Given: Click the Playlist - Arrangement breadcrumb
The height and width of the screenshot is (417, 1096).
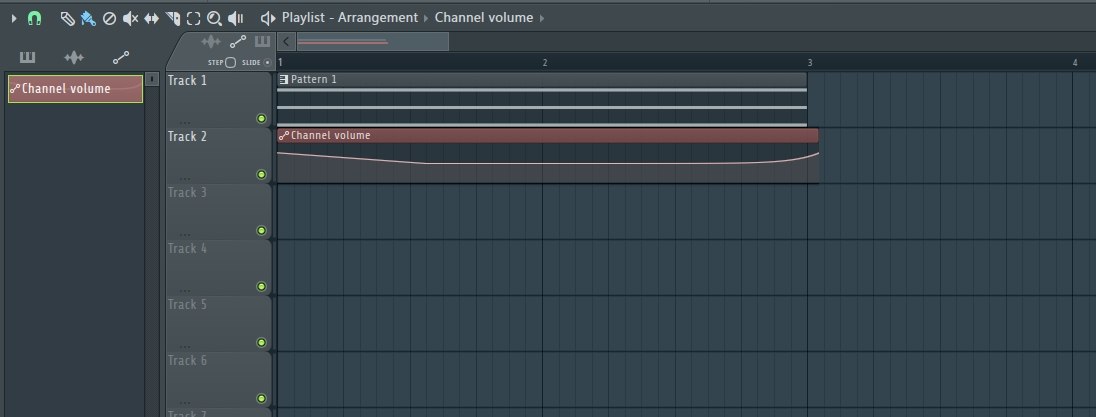Looking at the screenshot, I should pyautogui.click(x=349, y=17).
